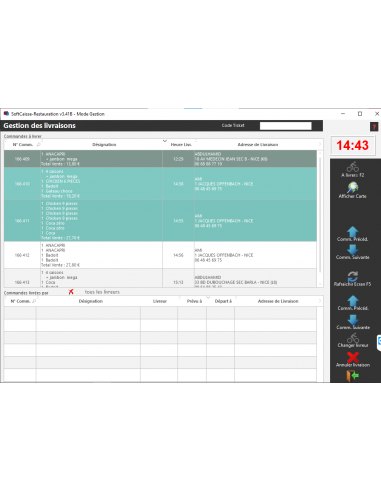This screenshot has width=381, height=492.
Task: Click the SoftCaisse app icon in title bar
Action: click(x=6, y=114)
